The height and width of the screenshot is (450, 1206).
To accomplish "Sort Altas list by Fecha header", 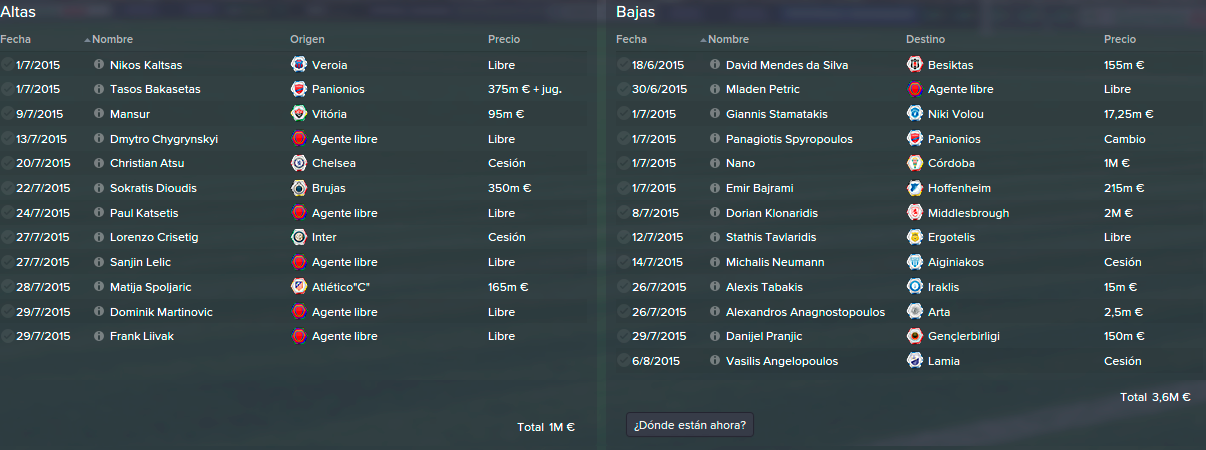I will (16, 40).
